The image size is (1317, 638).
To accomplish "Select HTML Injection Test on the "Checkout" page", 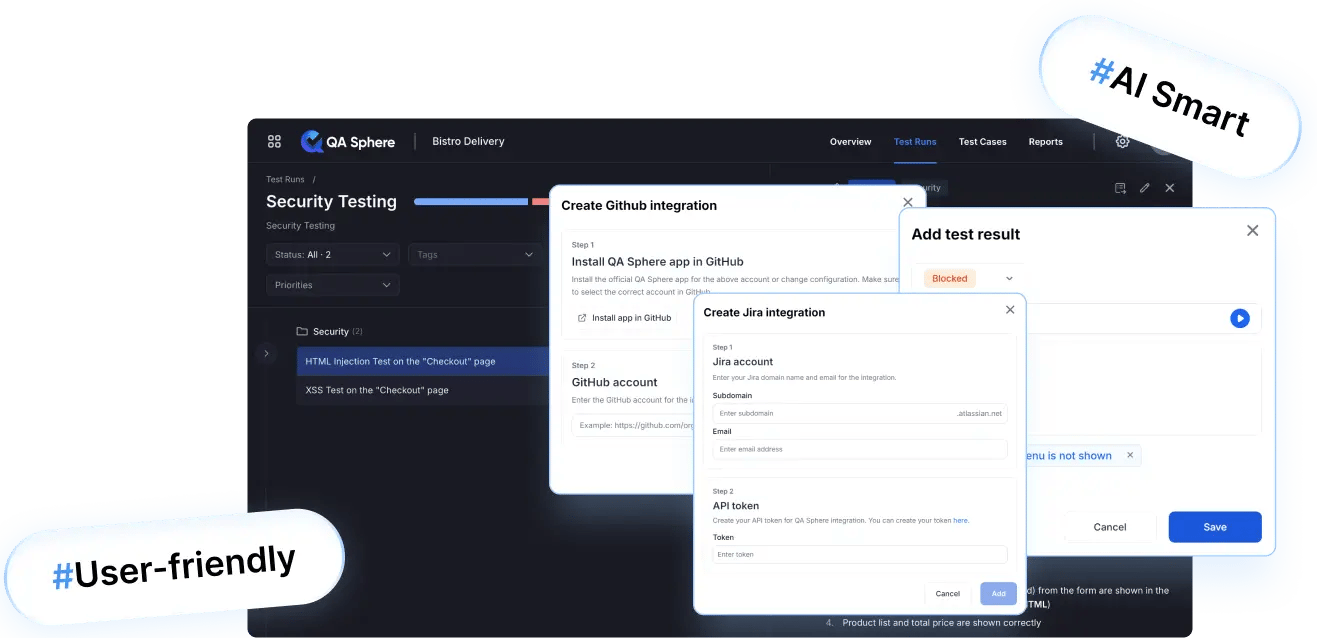I will (423, 361).
